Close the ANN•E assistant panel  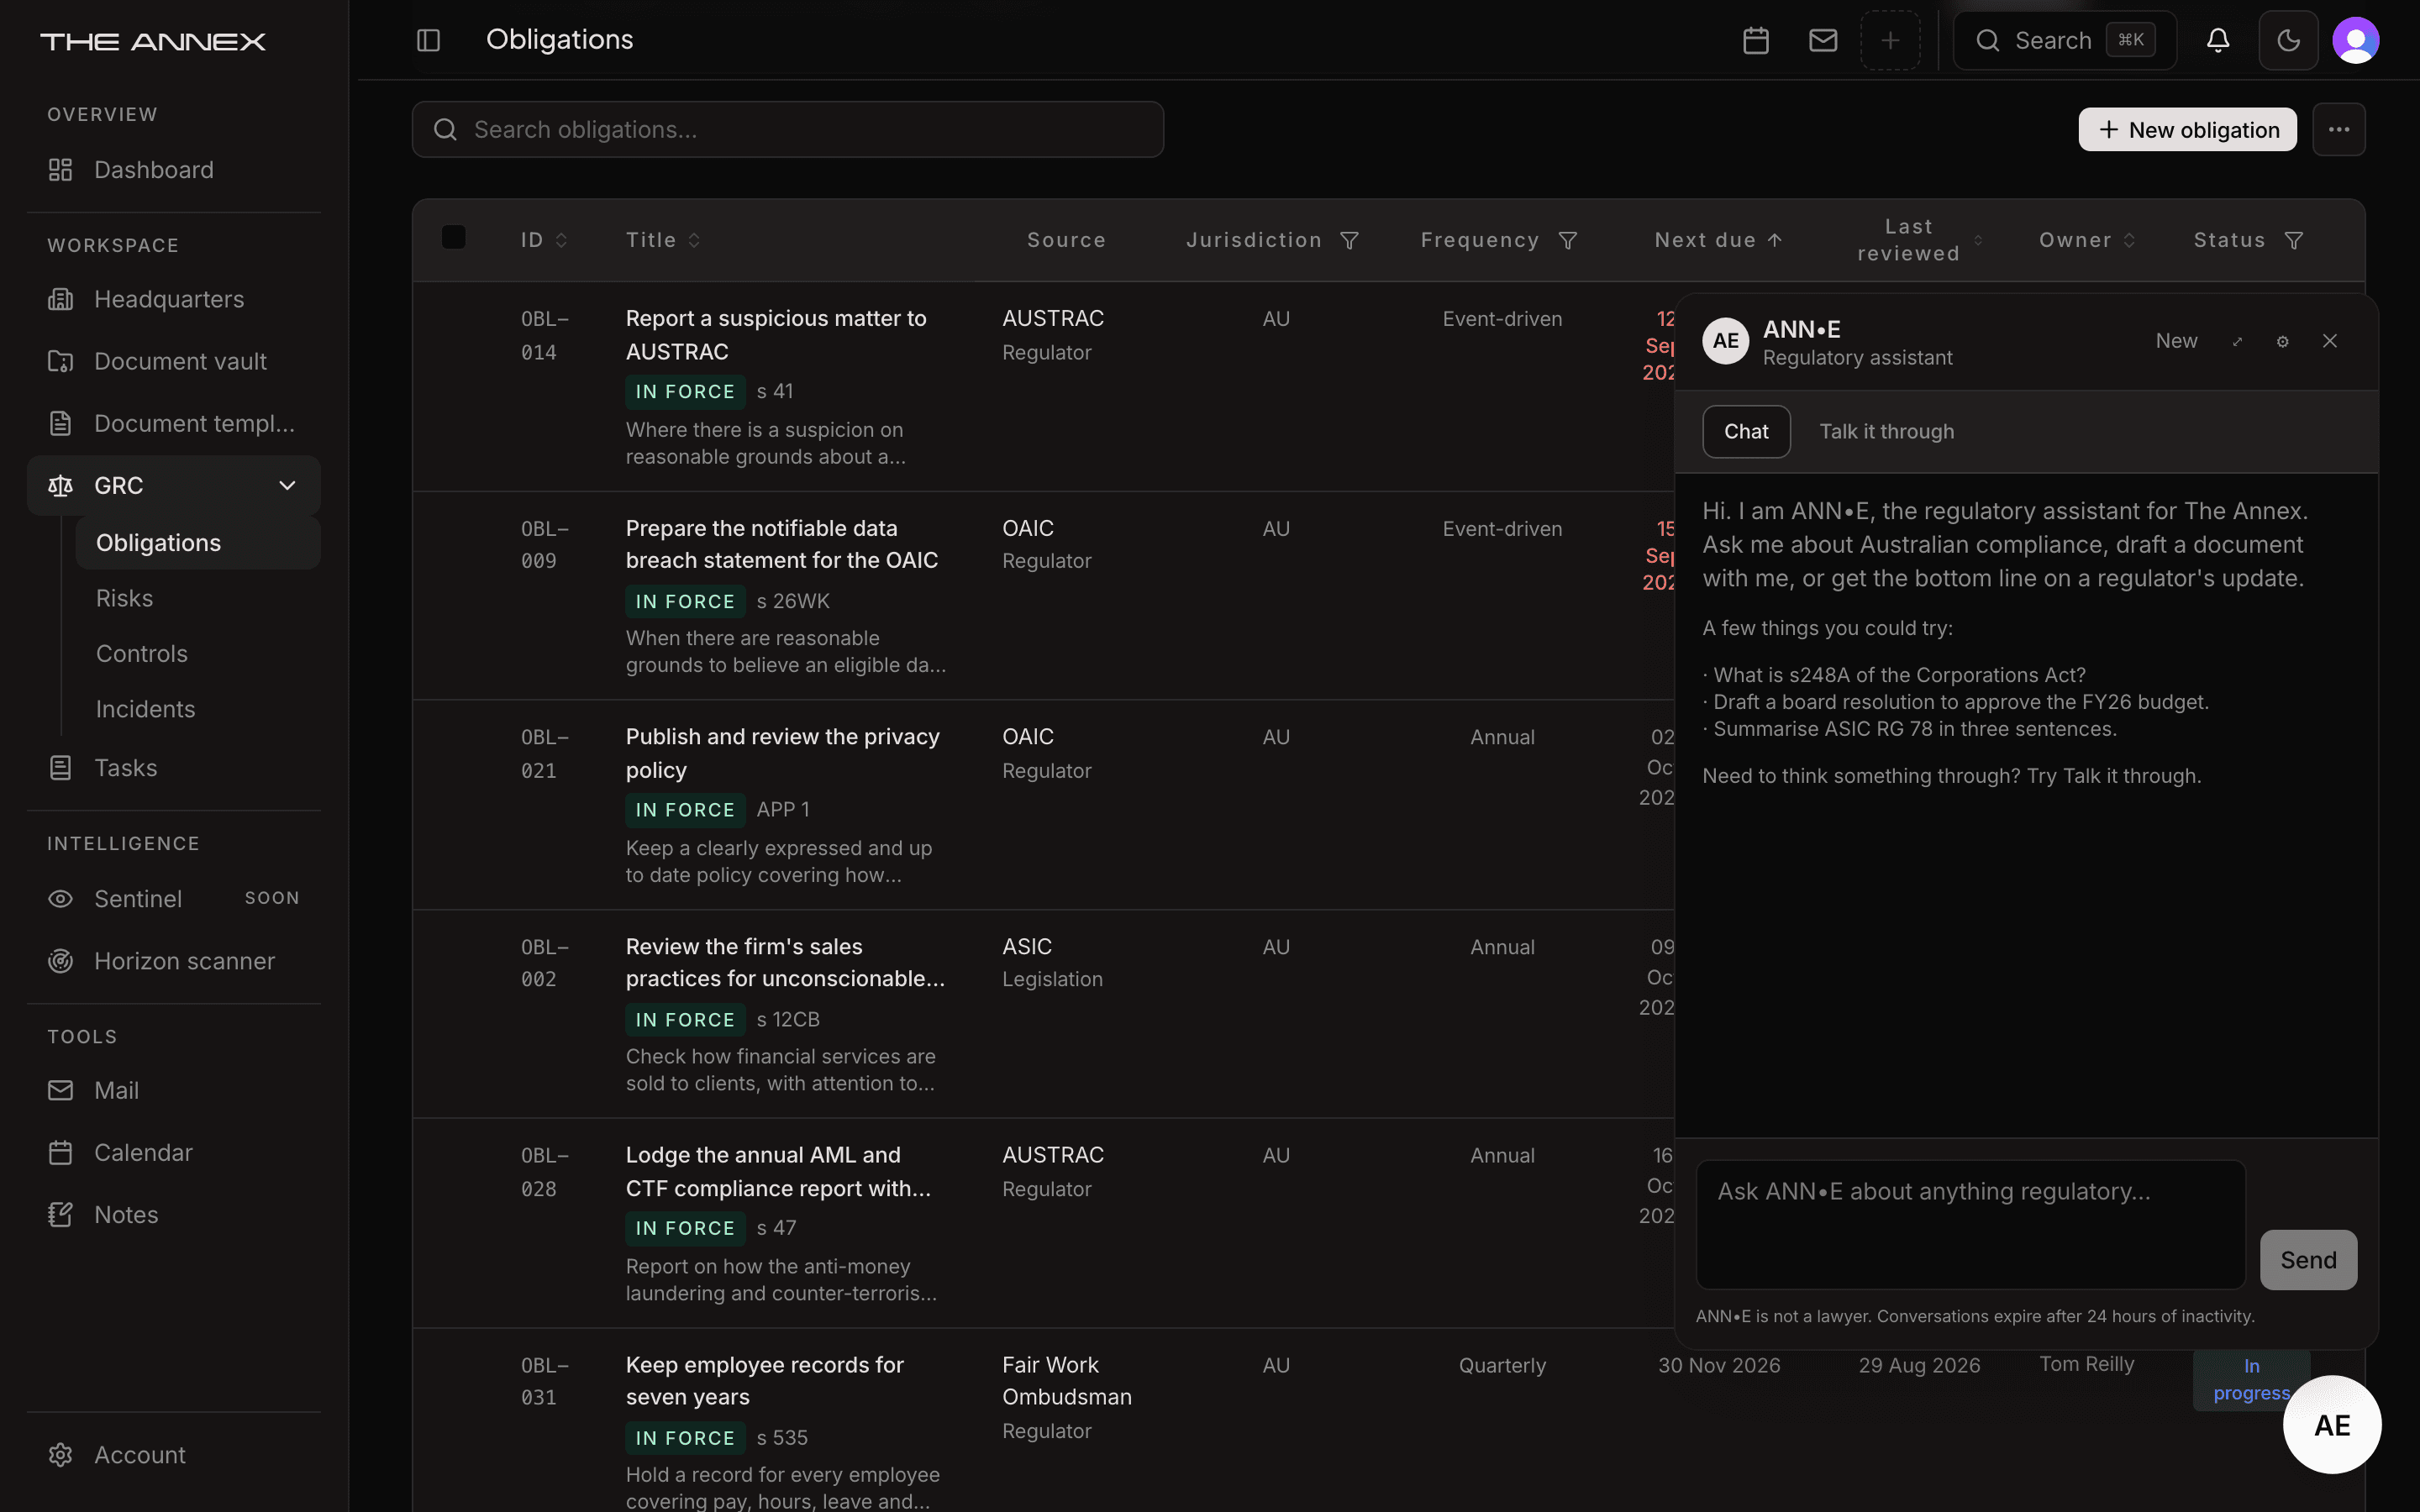point(2330,341)
